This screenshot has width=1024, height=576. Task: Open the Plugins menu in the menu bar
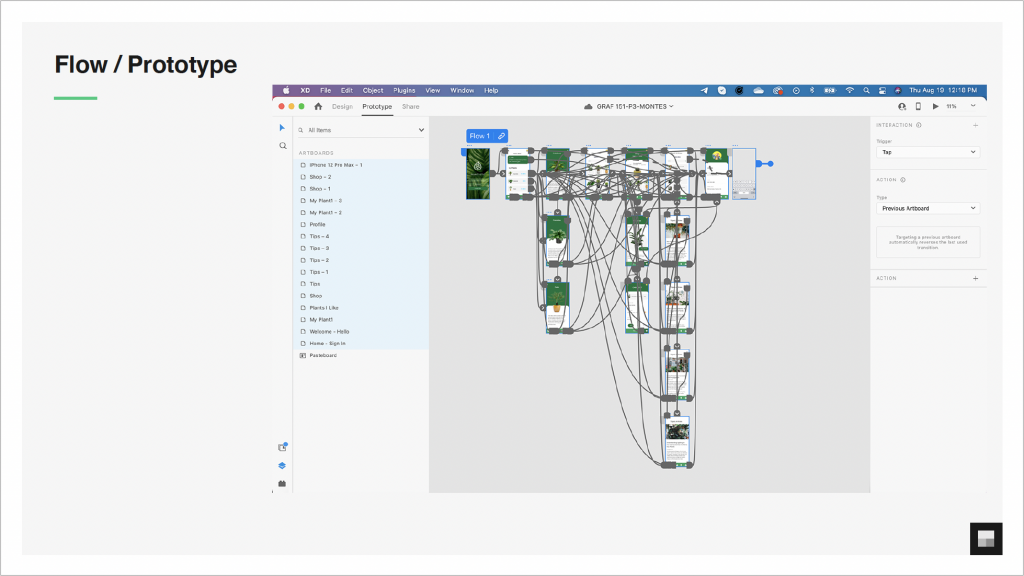click(x=404, y=90)
